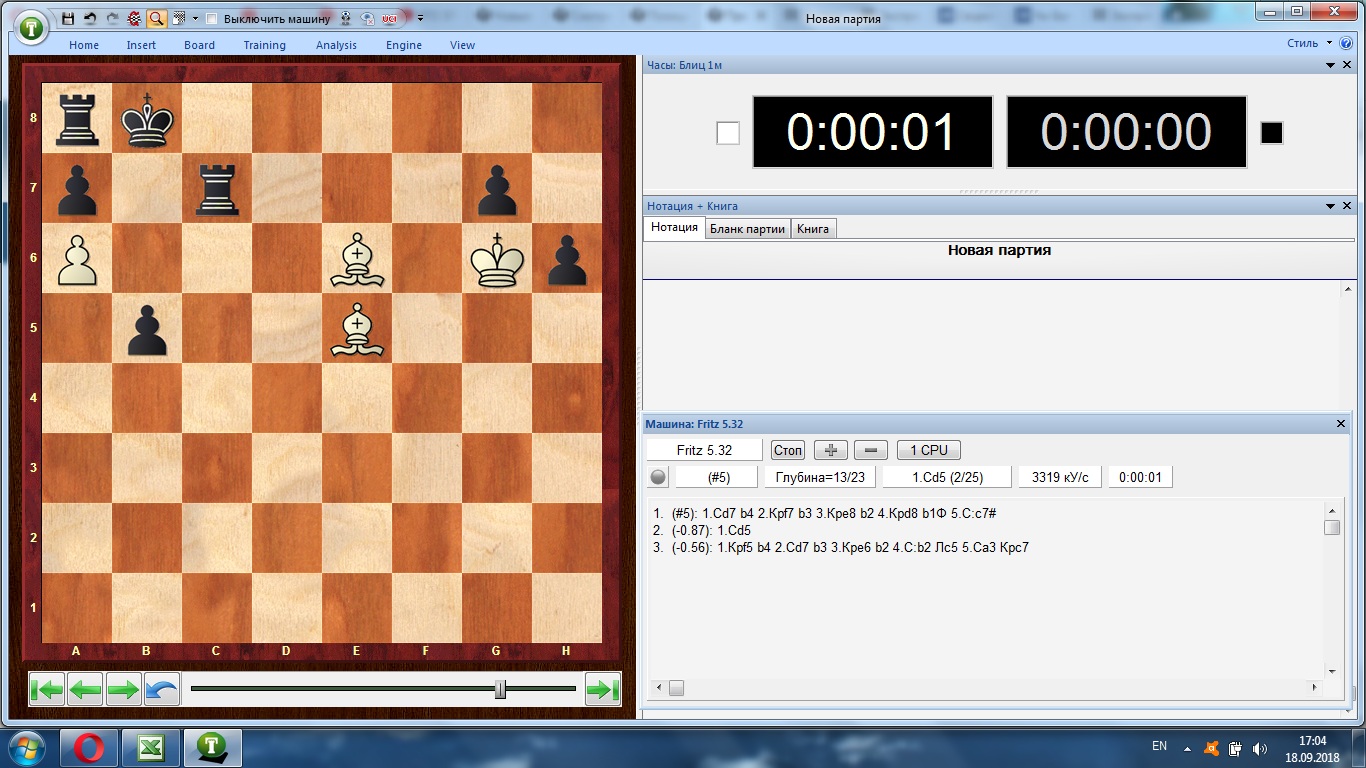Open the Board ribbon tab

199,45
